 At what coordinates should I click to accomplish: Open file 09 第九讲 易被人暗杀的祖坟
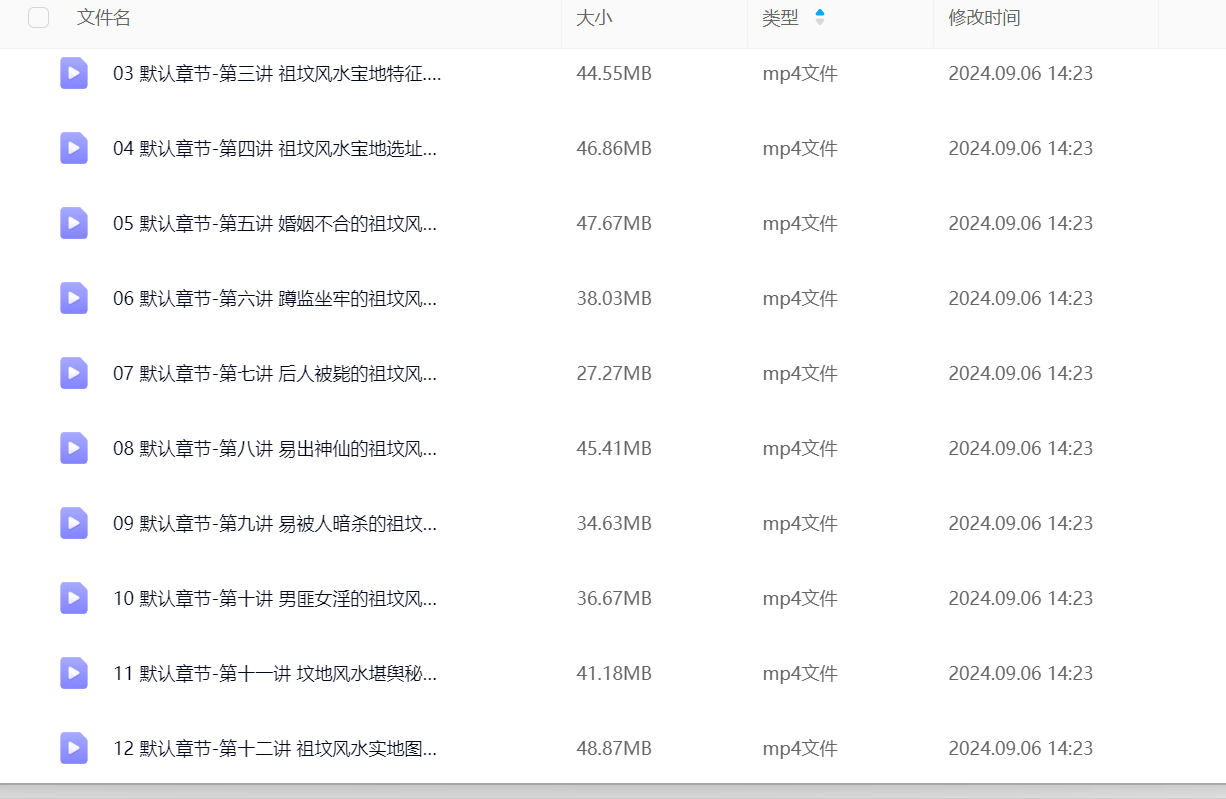click(275, 524)
